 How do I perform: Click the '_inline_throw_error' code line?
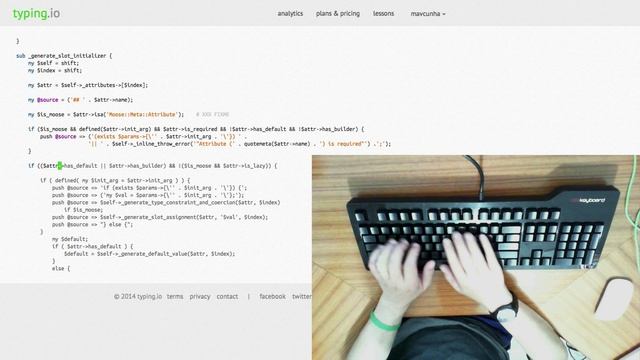[x=240, y=144]
